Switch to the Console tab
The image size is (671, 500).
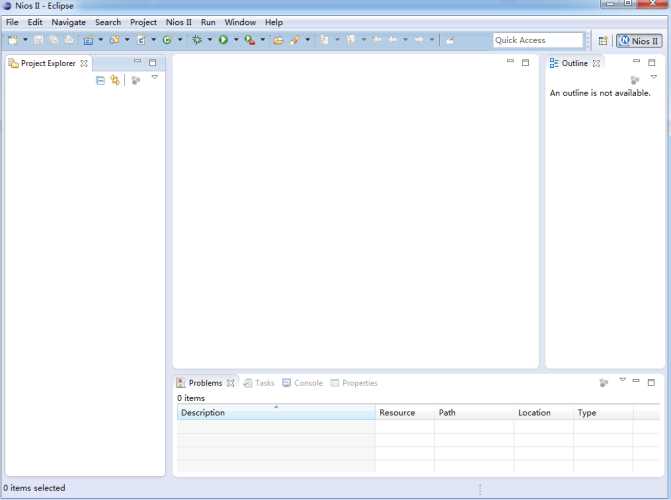(x=303, y=383)
